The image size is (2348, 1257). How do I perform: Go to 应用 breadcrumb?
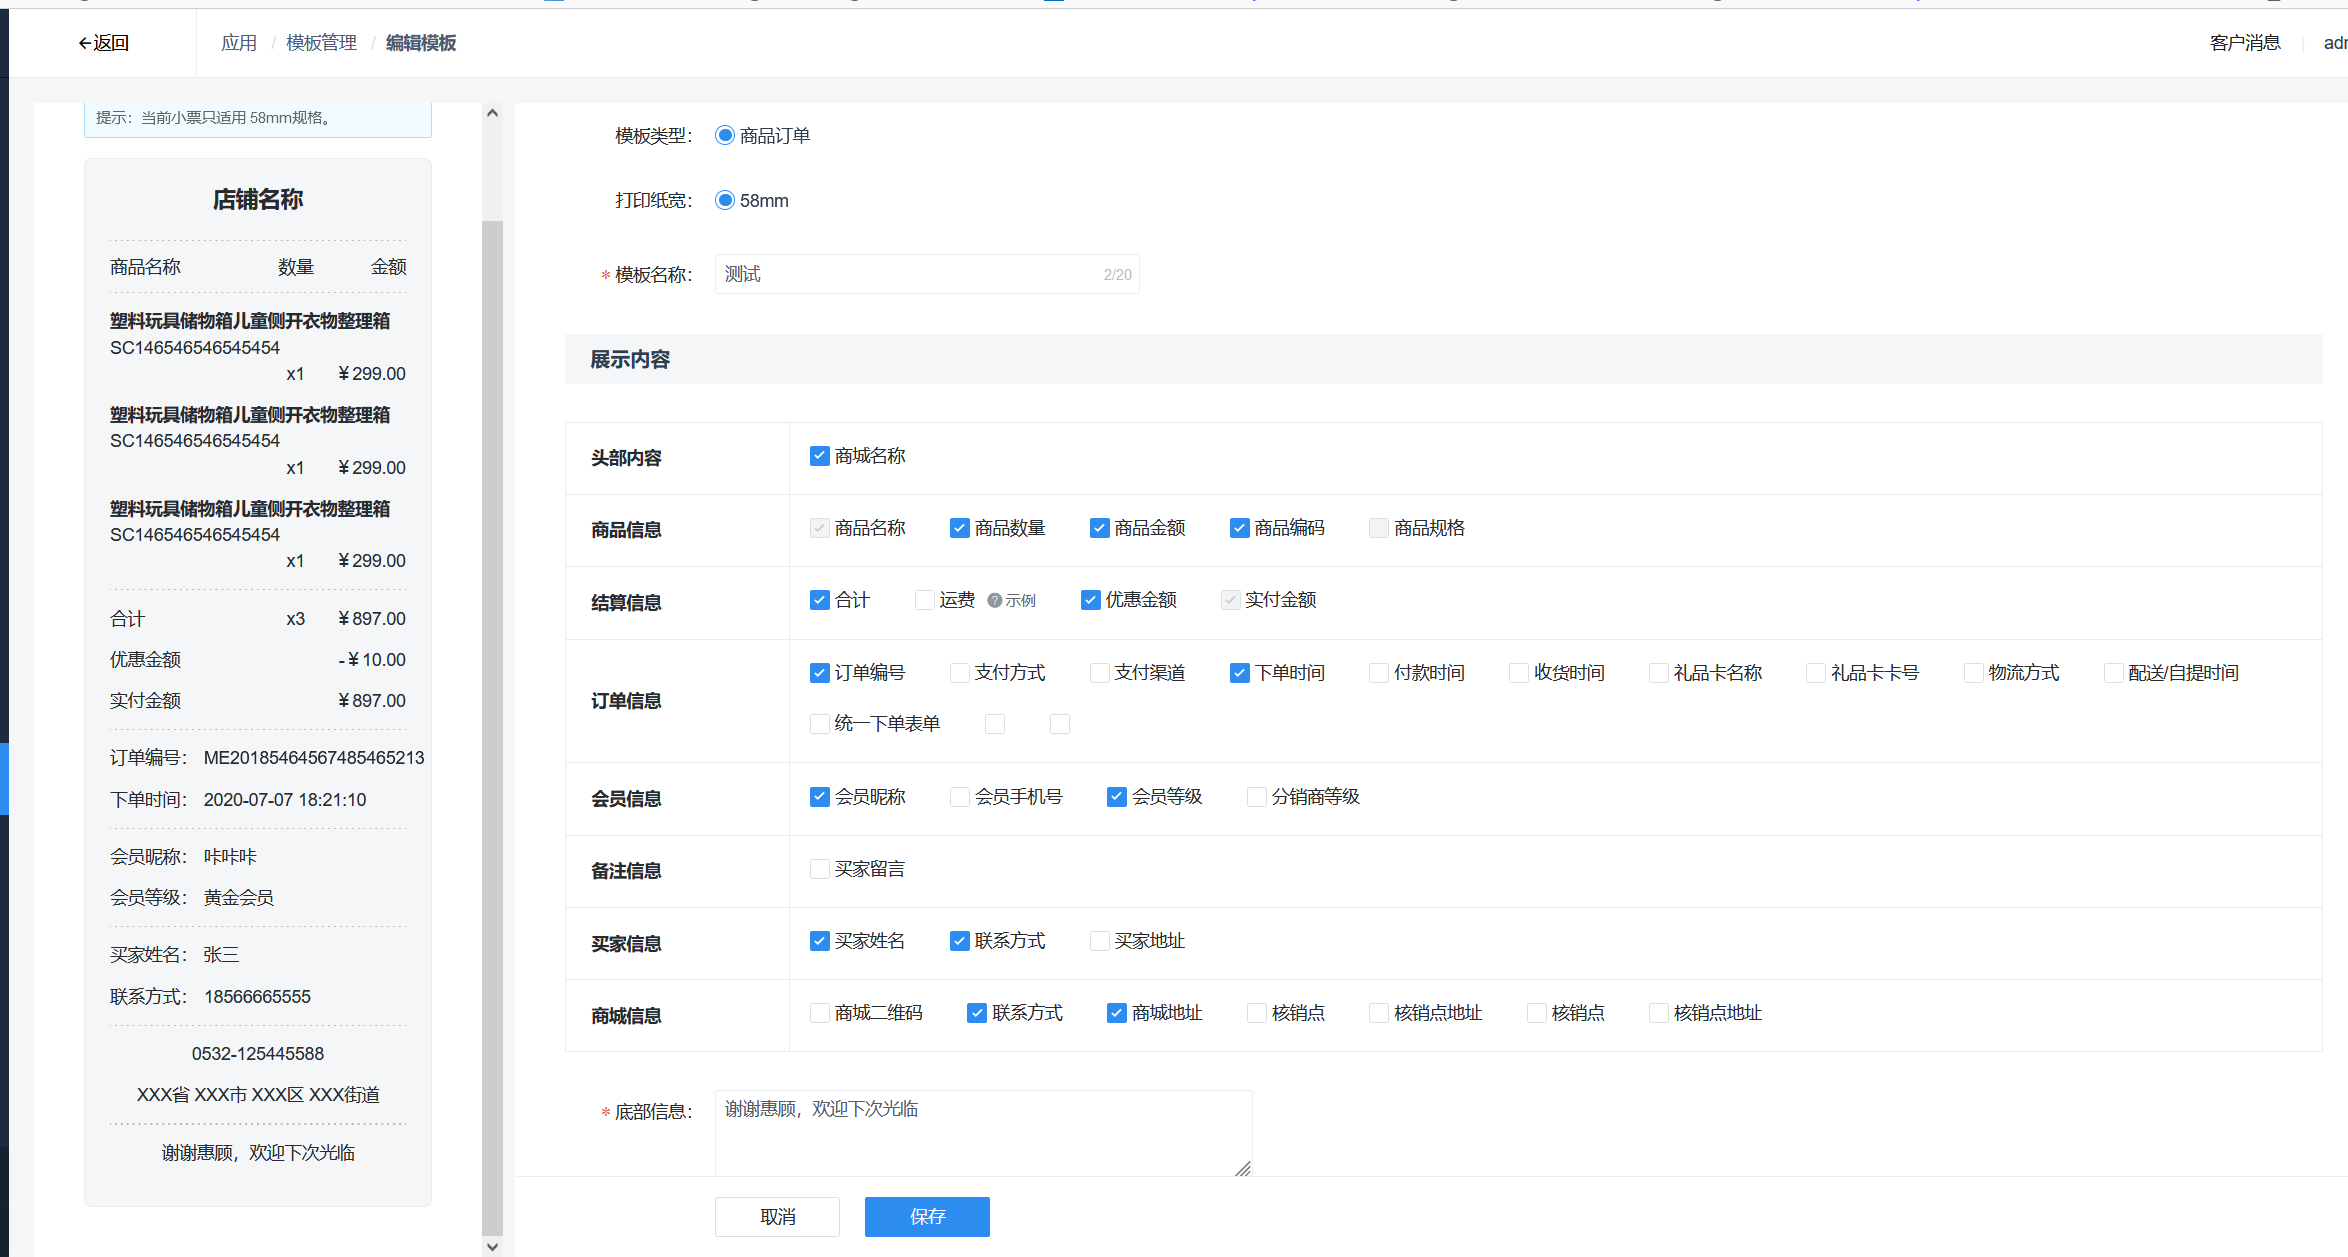tap(239, 43)
